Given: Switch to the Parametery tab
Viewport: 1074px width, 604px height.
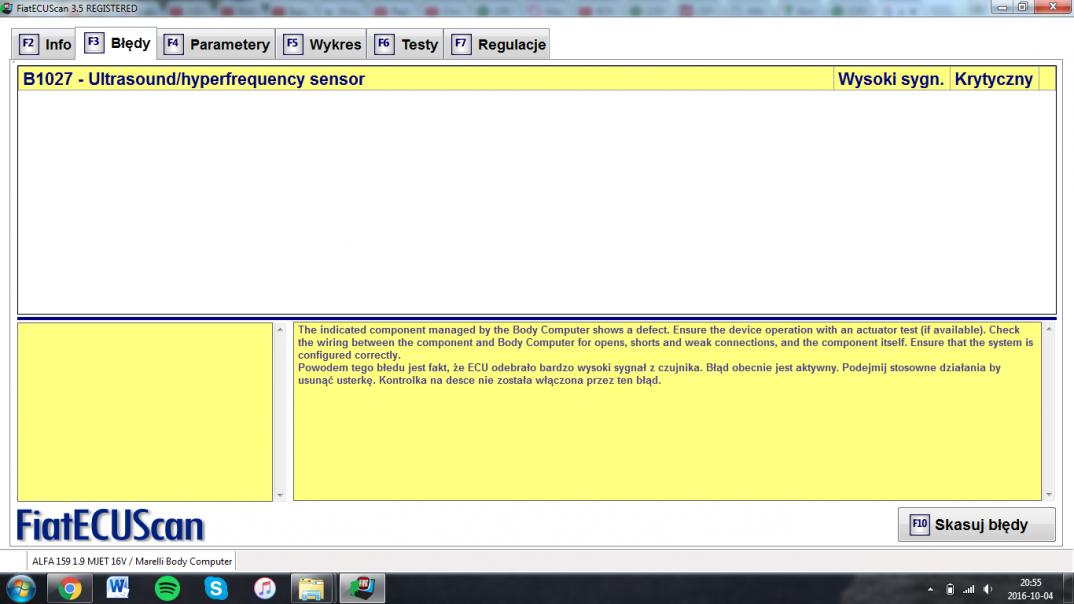Looking at the screenshot, I should click(216, 45).
